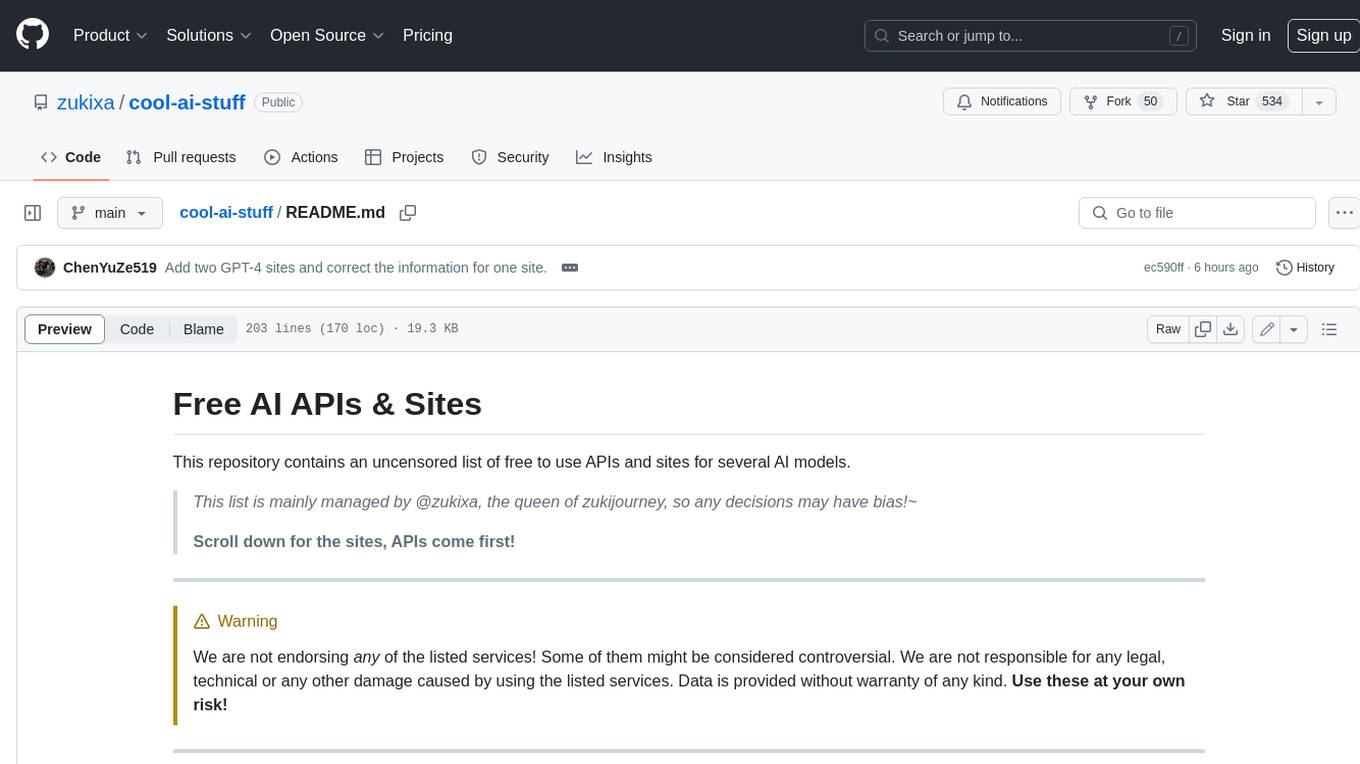
Task: Open ChenYuZe519 author profile
Action: click(x=110, y=268)
